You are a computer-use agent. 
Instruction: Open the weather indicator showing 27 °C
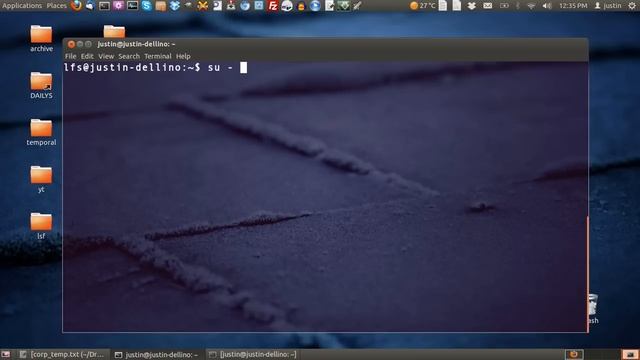[x=422, y=6]
